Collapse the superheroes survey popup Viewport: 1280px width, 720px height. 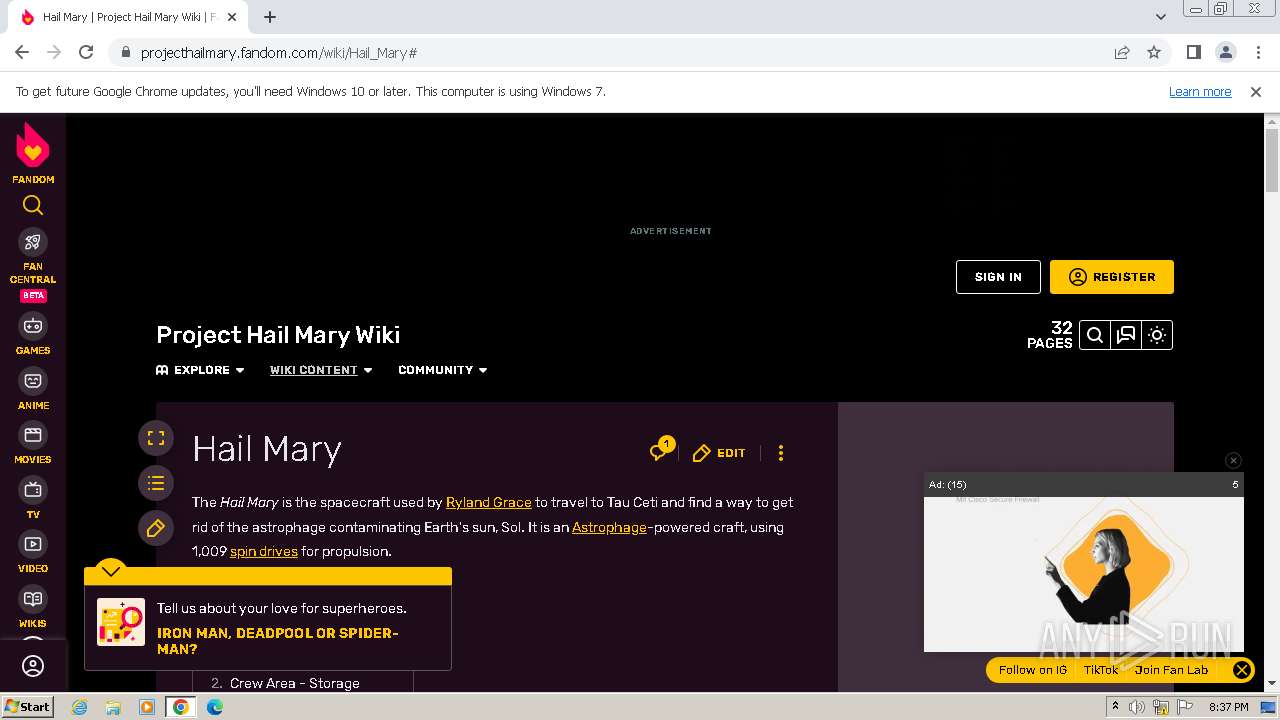pyautogui.click(x=111, y=570)
